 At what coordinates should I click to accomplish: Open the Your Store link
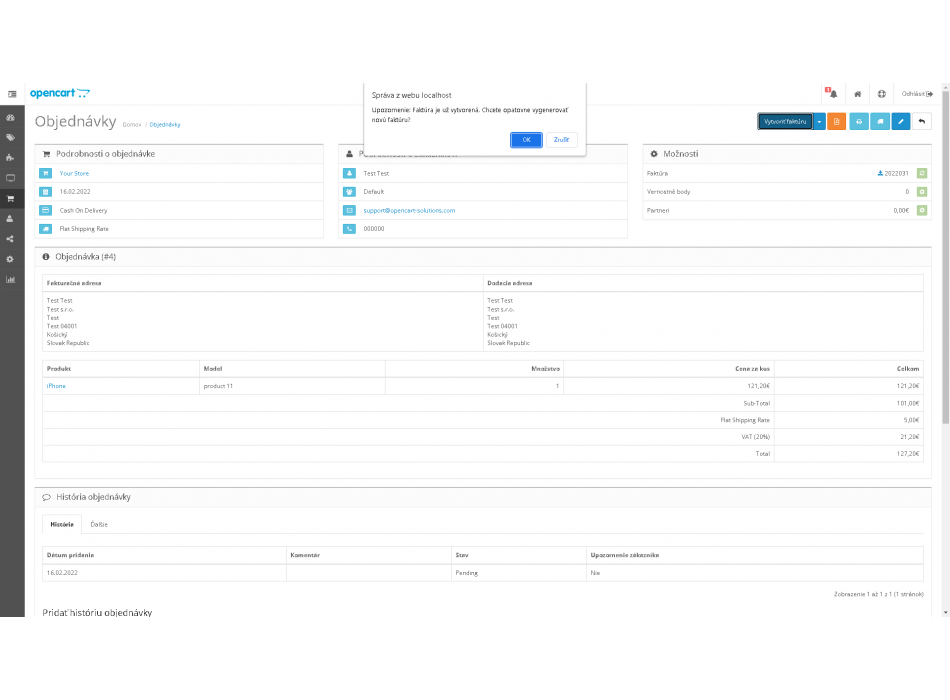(x=74, y=173)
